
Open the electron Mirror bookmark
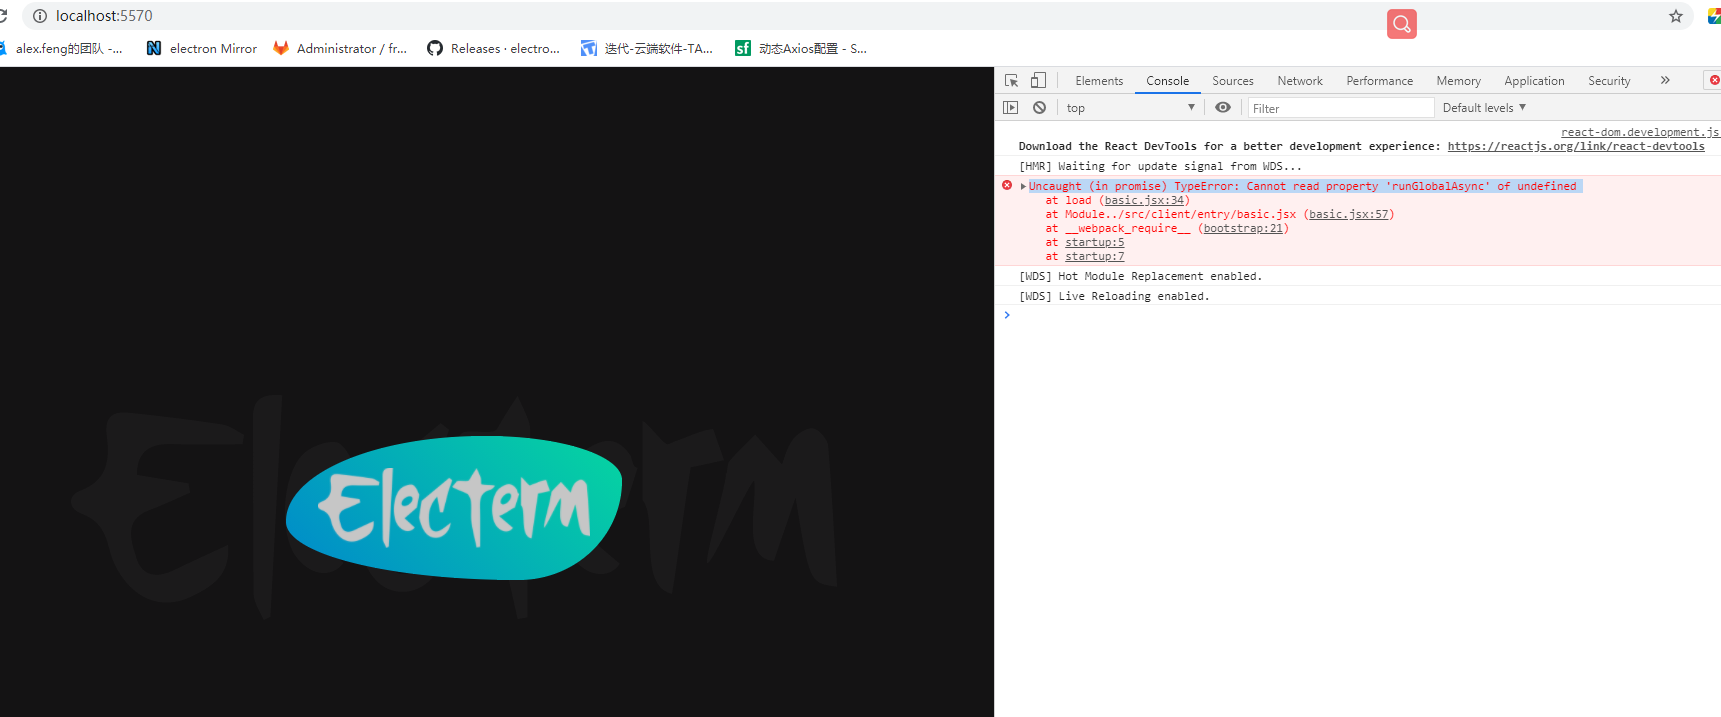pos(202,48)
